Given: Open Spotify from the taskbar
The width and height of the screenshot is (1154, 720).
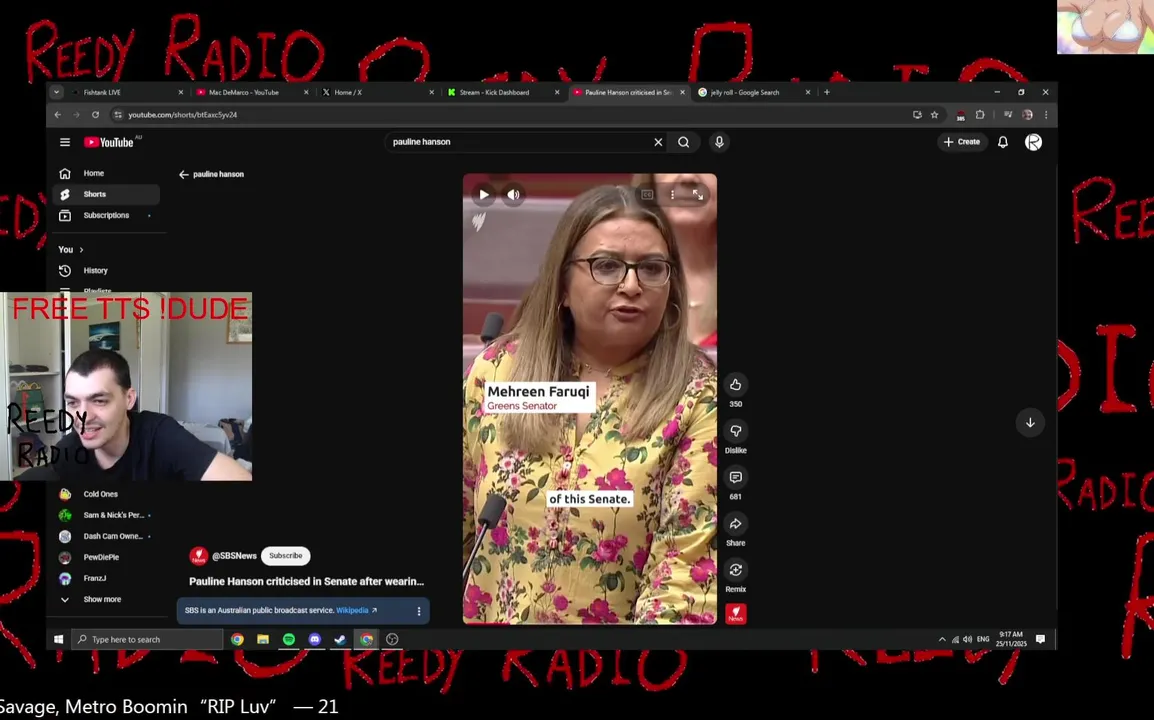Looking at the screenshot, I should tap(288, 639).
